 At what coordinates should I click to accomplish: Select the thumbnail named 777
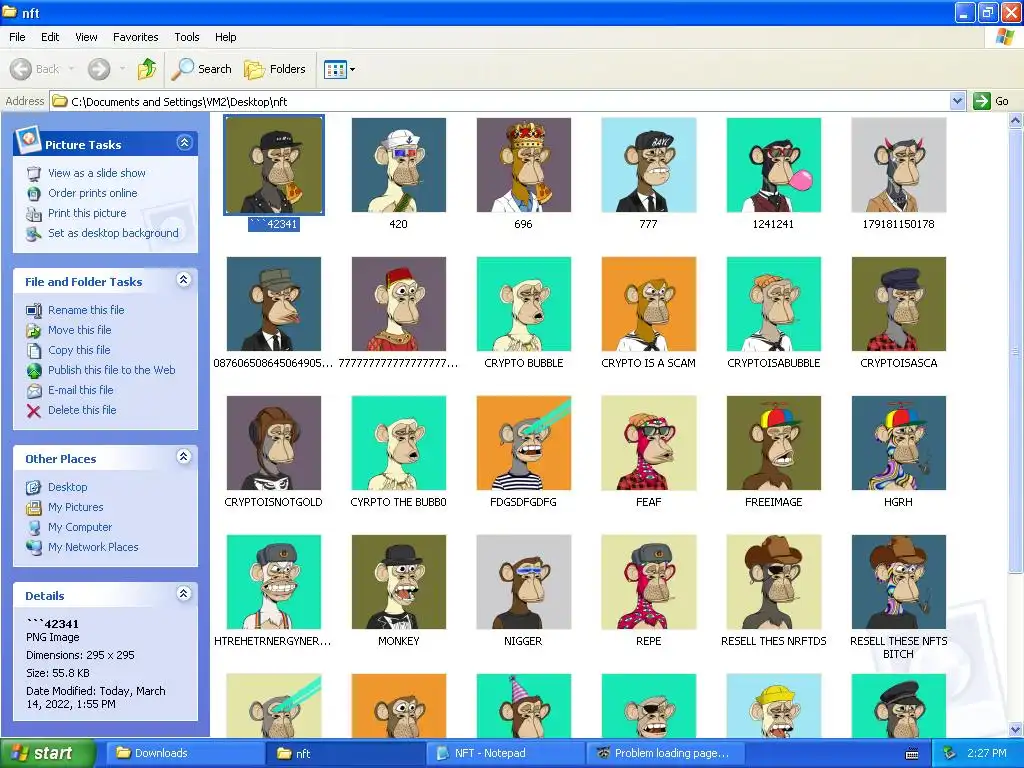[x=648, y=165]
